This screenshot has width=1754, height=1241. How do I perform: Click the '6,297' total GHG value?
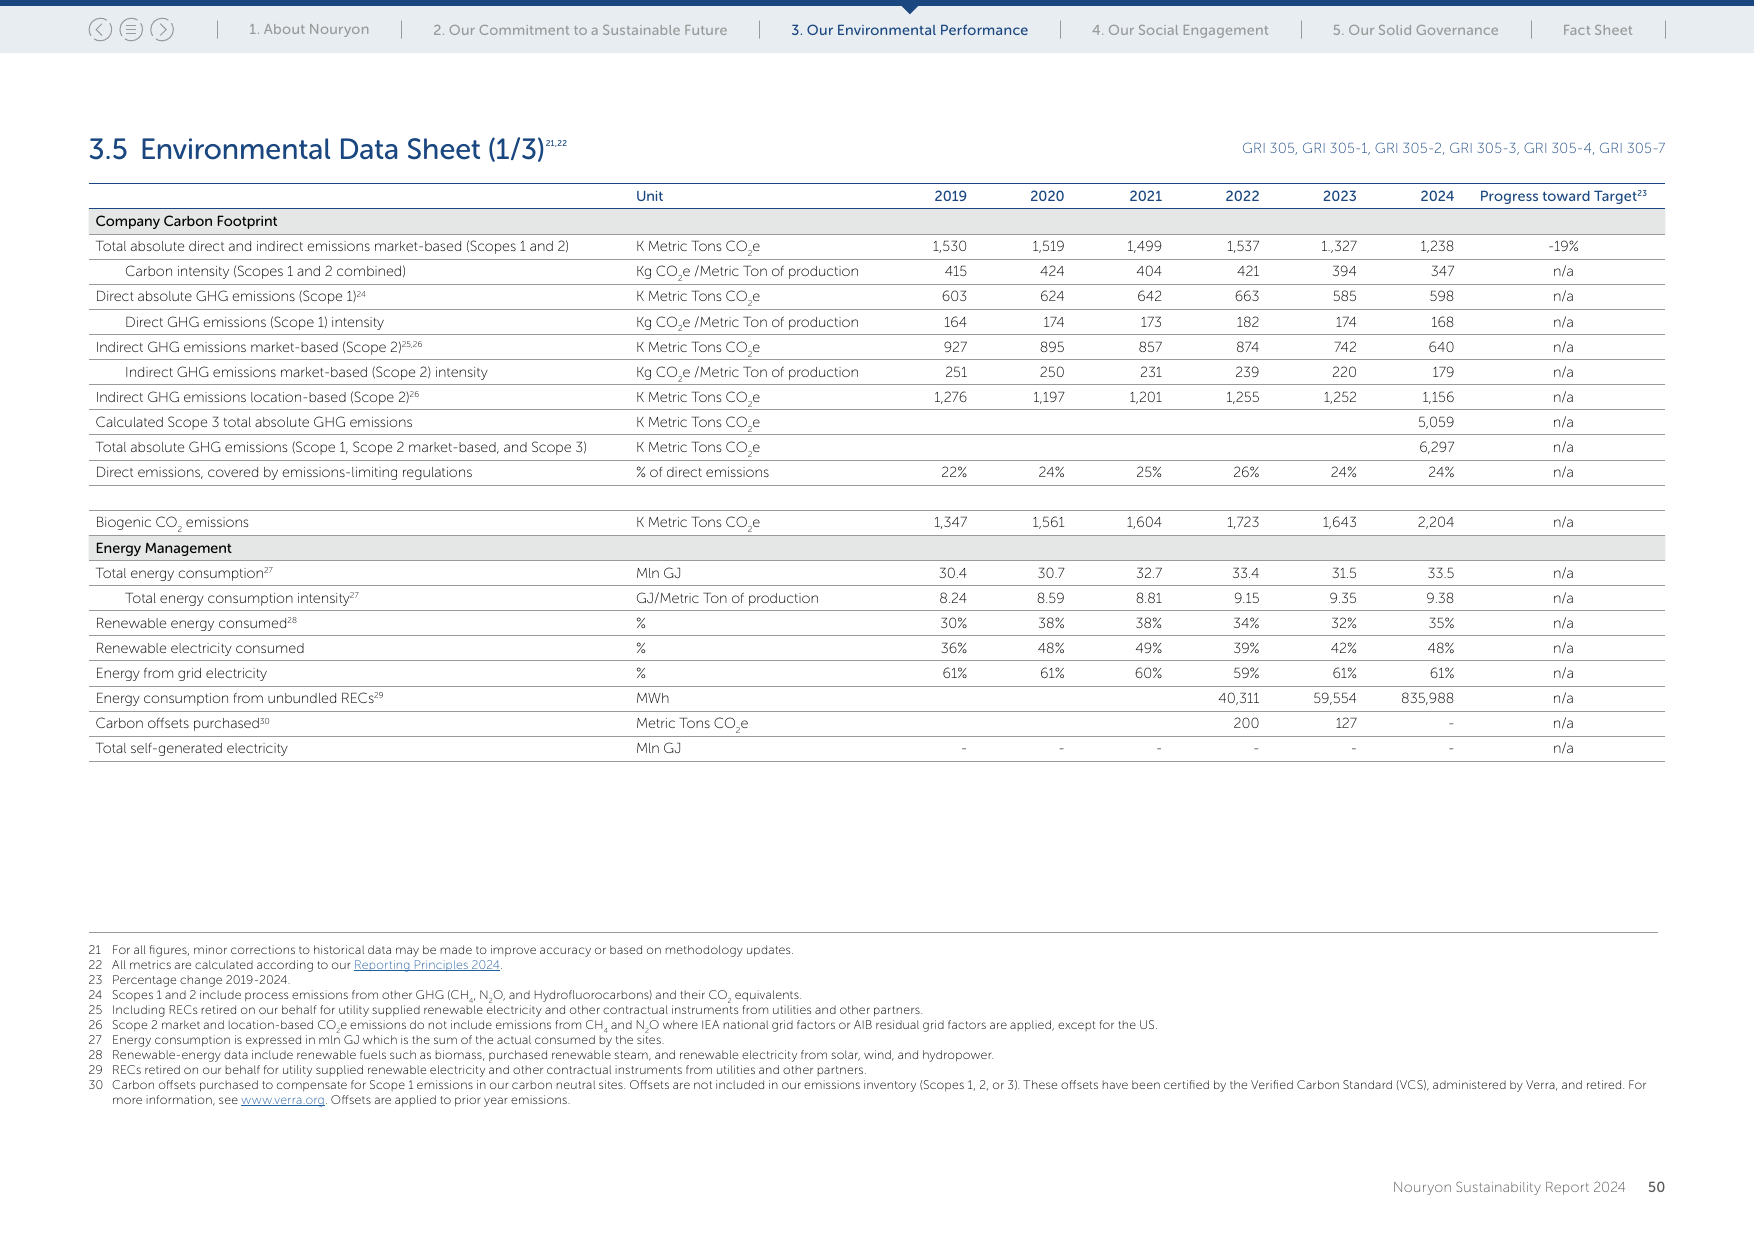tap(1436, 447)
